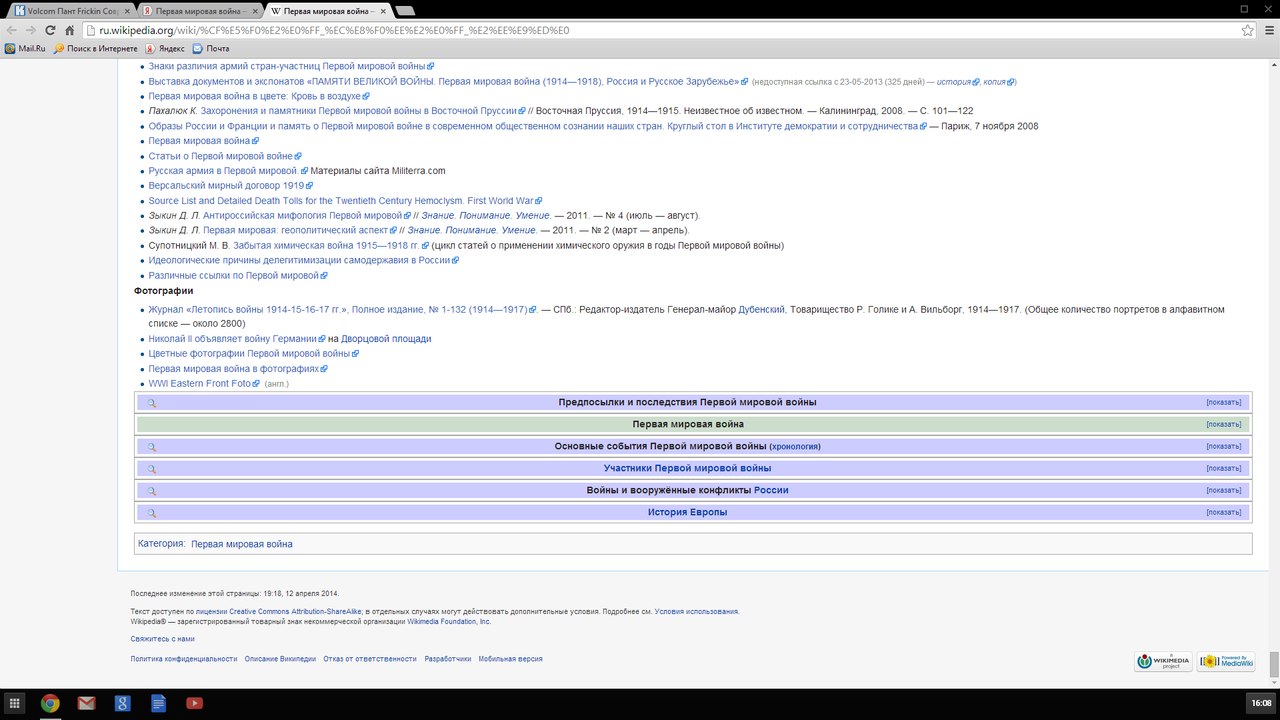Open the Яндекс bookmark
The image size is (1280, 720).
165,48
